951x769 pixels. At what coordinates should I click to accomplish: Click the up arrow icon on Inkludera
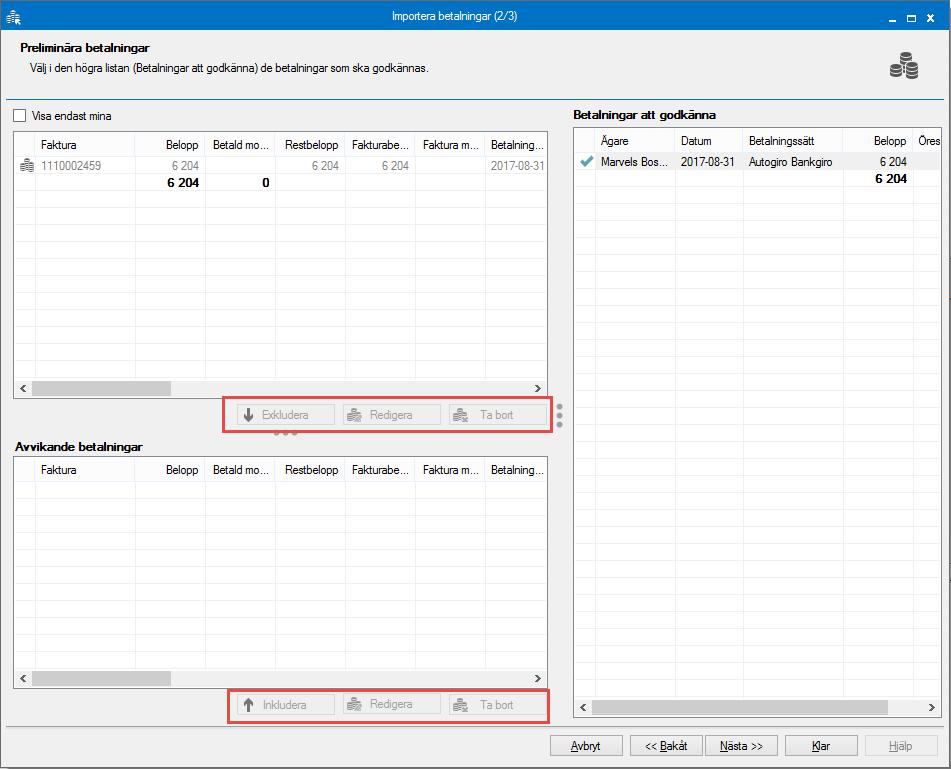tap(249, 705)
